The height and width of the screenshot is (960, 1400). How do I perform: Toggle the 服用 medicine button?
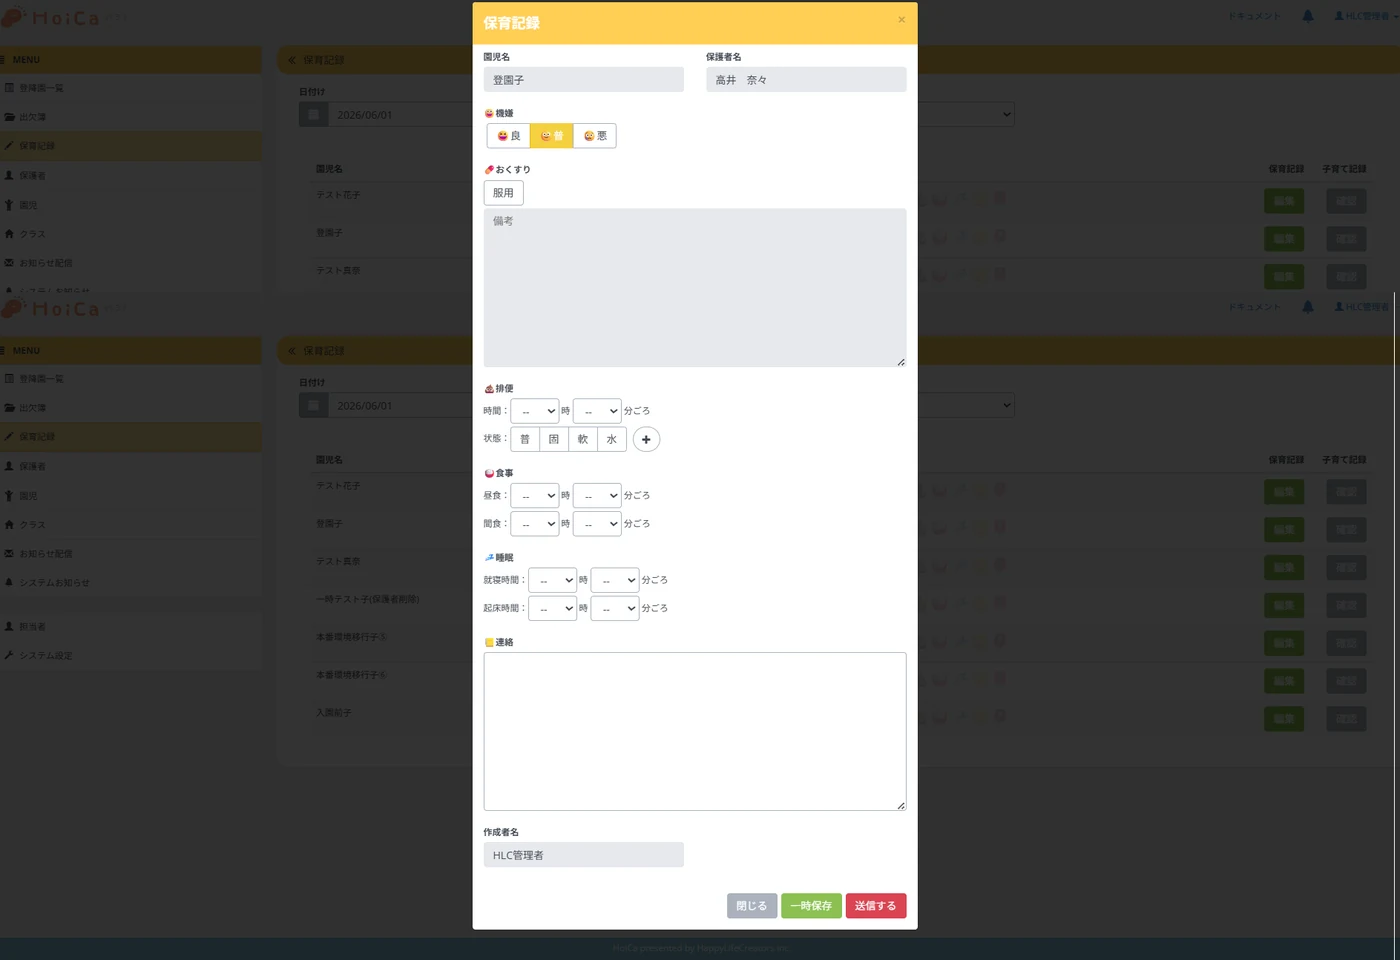click(503, 193)
